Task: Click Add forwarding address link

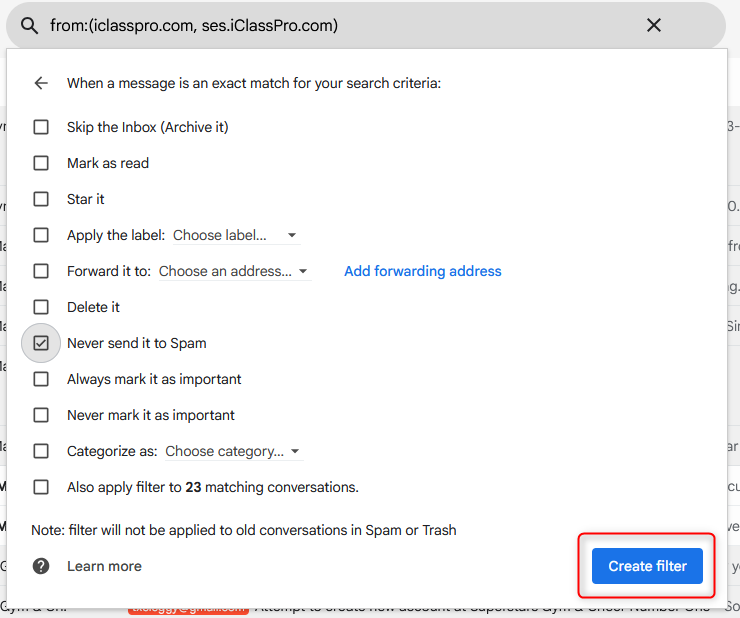Action: pos(422,271)
